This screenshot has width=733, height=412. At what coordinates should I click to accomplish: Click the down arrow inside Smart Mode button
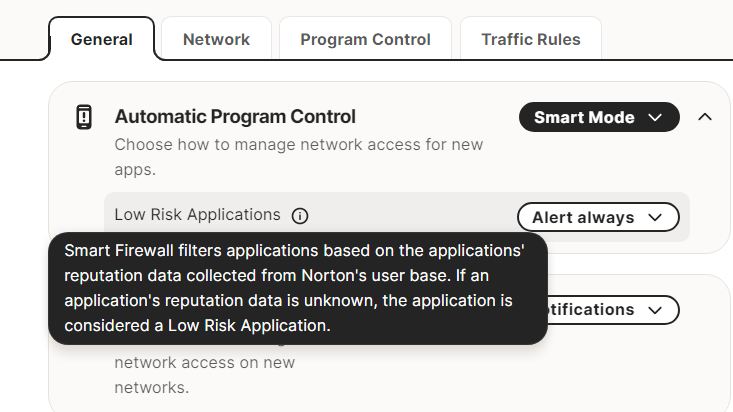[655, 117]
